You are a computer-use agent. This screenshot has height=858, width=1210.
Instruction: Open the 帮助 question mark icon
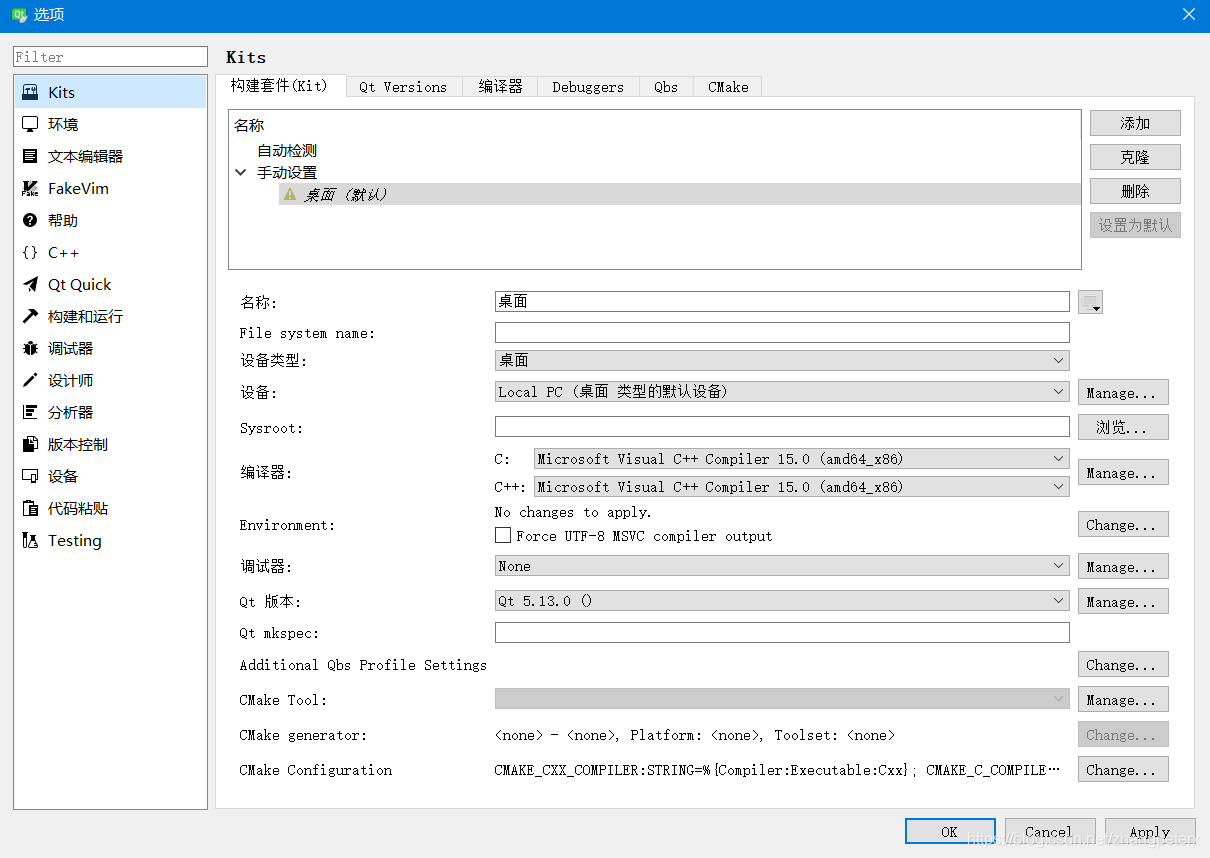[x=30, y=220]
